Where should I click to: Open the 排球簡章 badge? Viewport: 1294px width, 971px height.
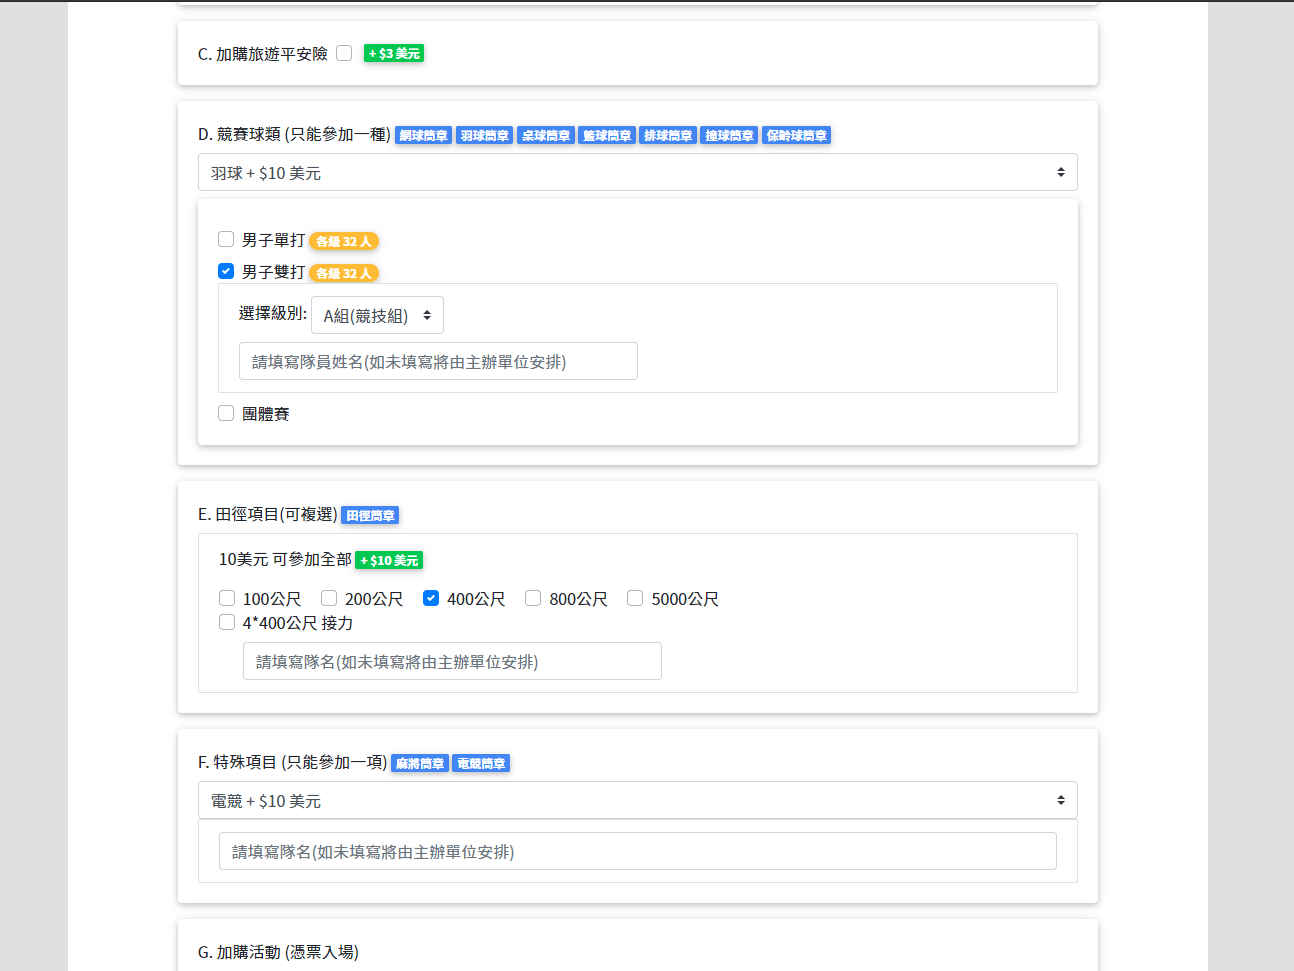pos(667,135)
